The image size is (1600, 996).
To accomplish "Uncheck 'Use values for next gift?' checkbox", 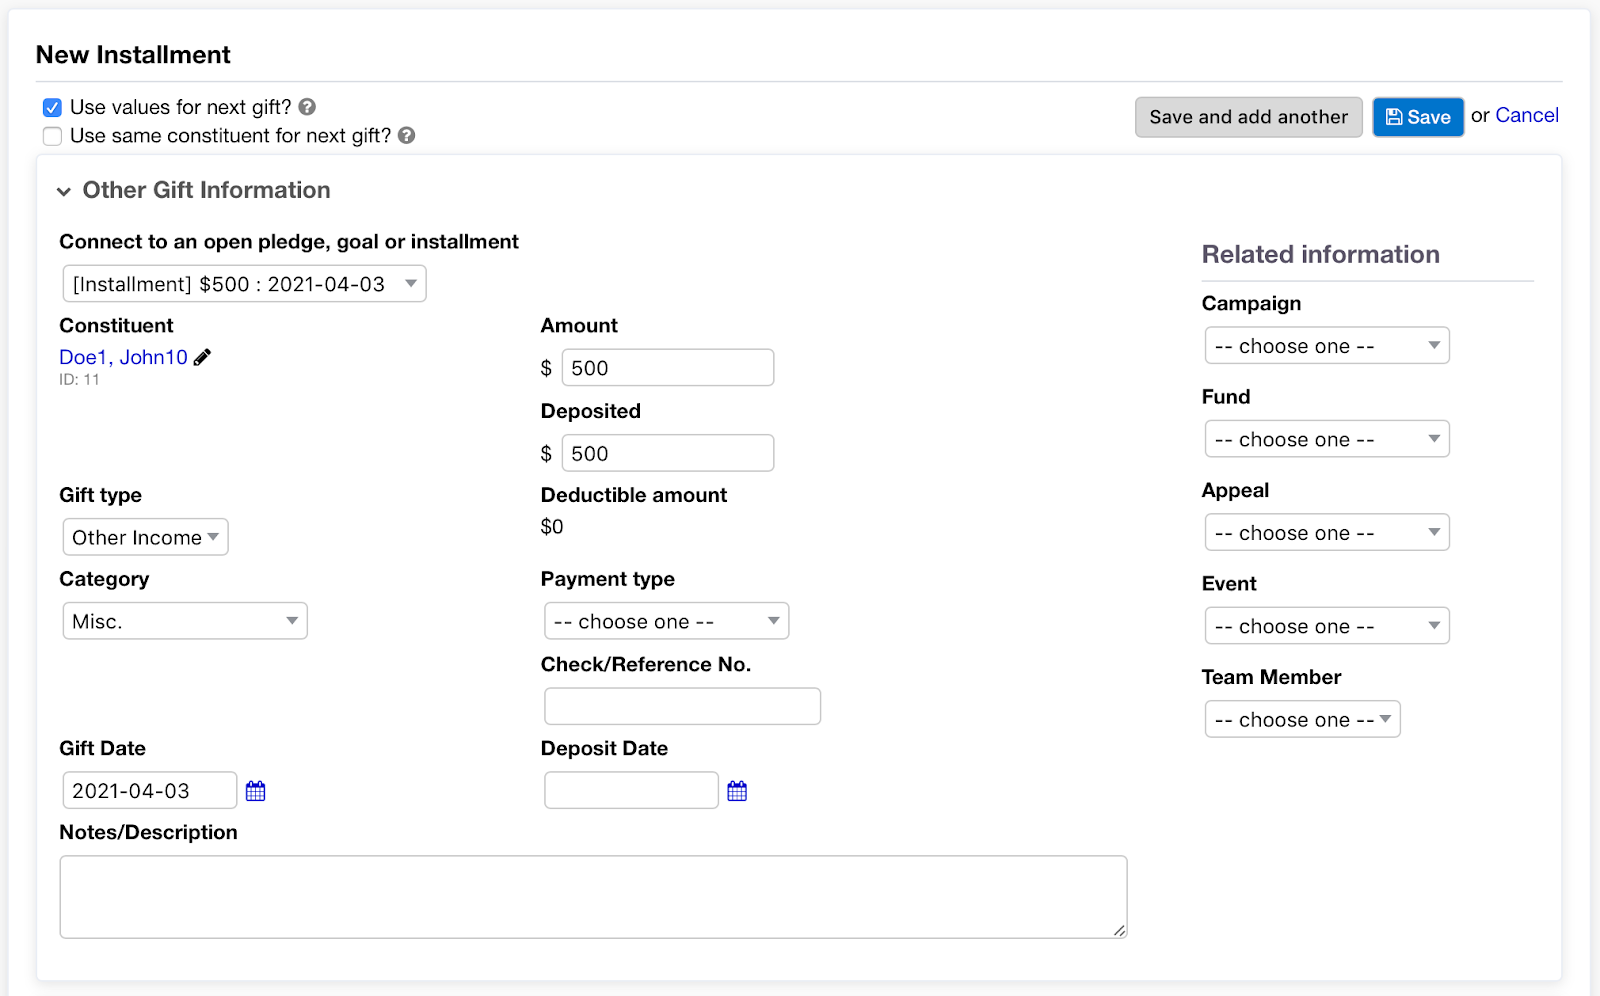I will (x=53, y=108).
